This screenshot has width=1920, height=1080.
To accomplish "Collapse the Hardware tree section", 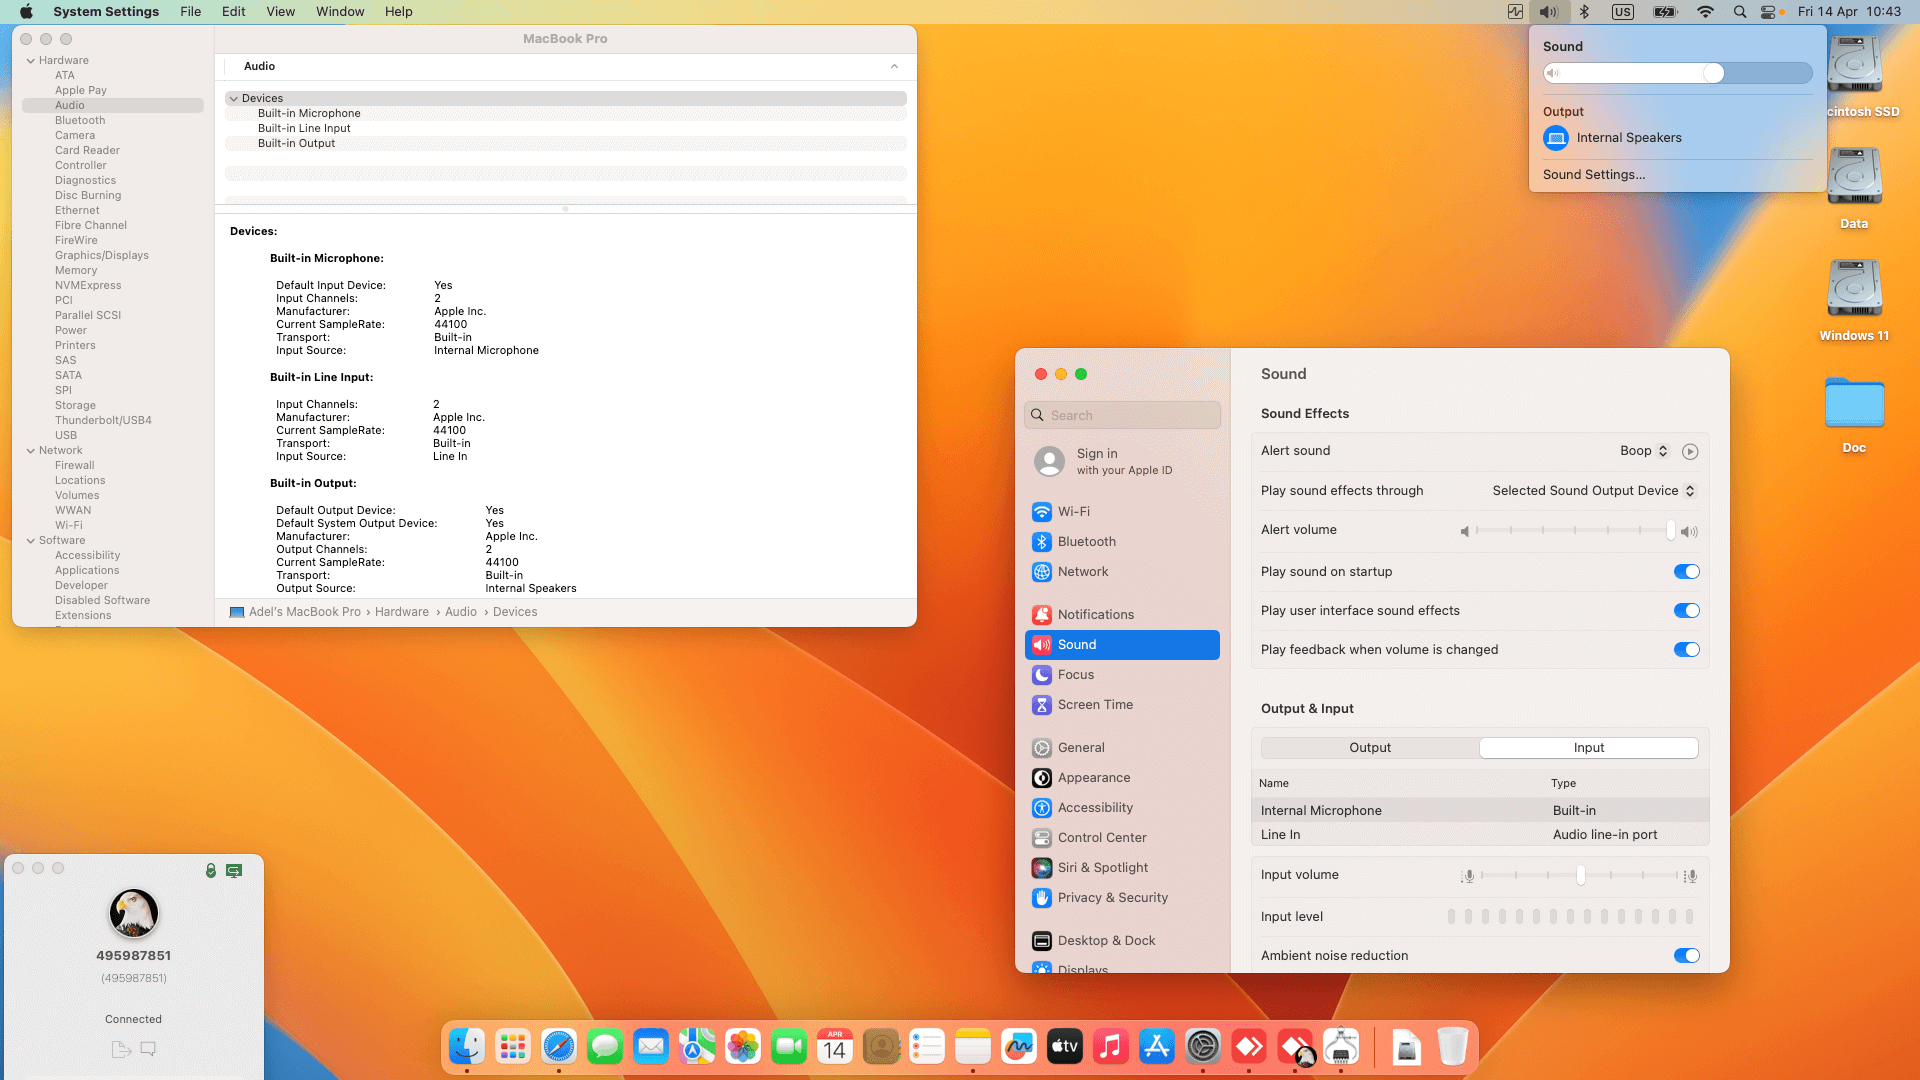I will [31, 60].
